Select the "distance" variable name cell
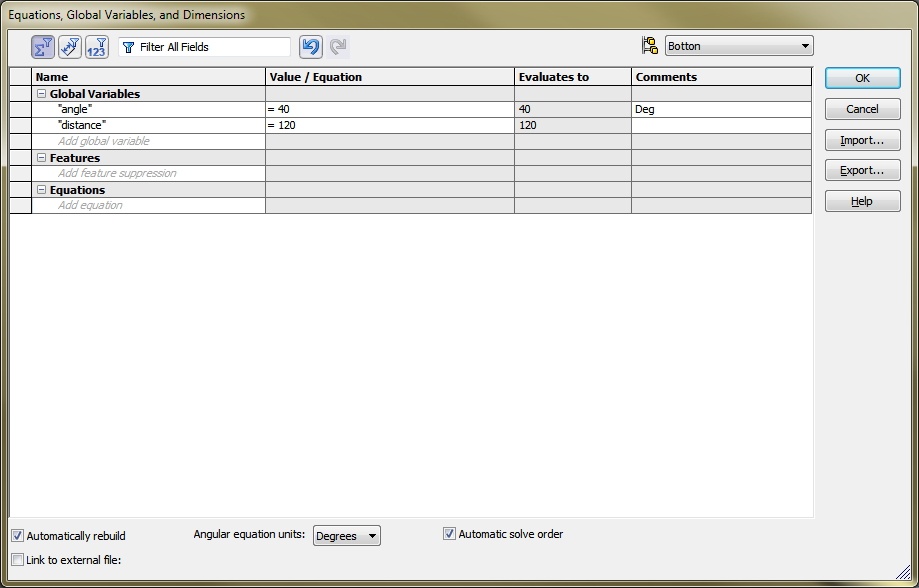The width and height of the screenshot is (919, 588). (148, 125)
